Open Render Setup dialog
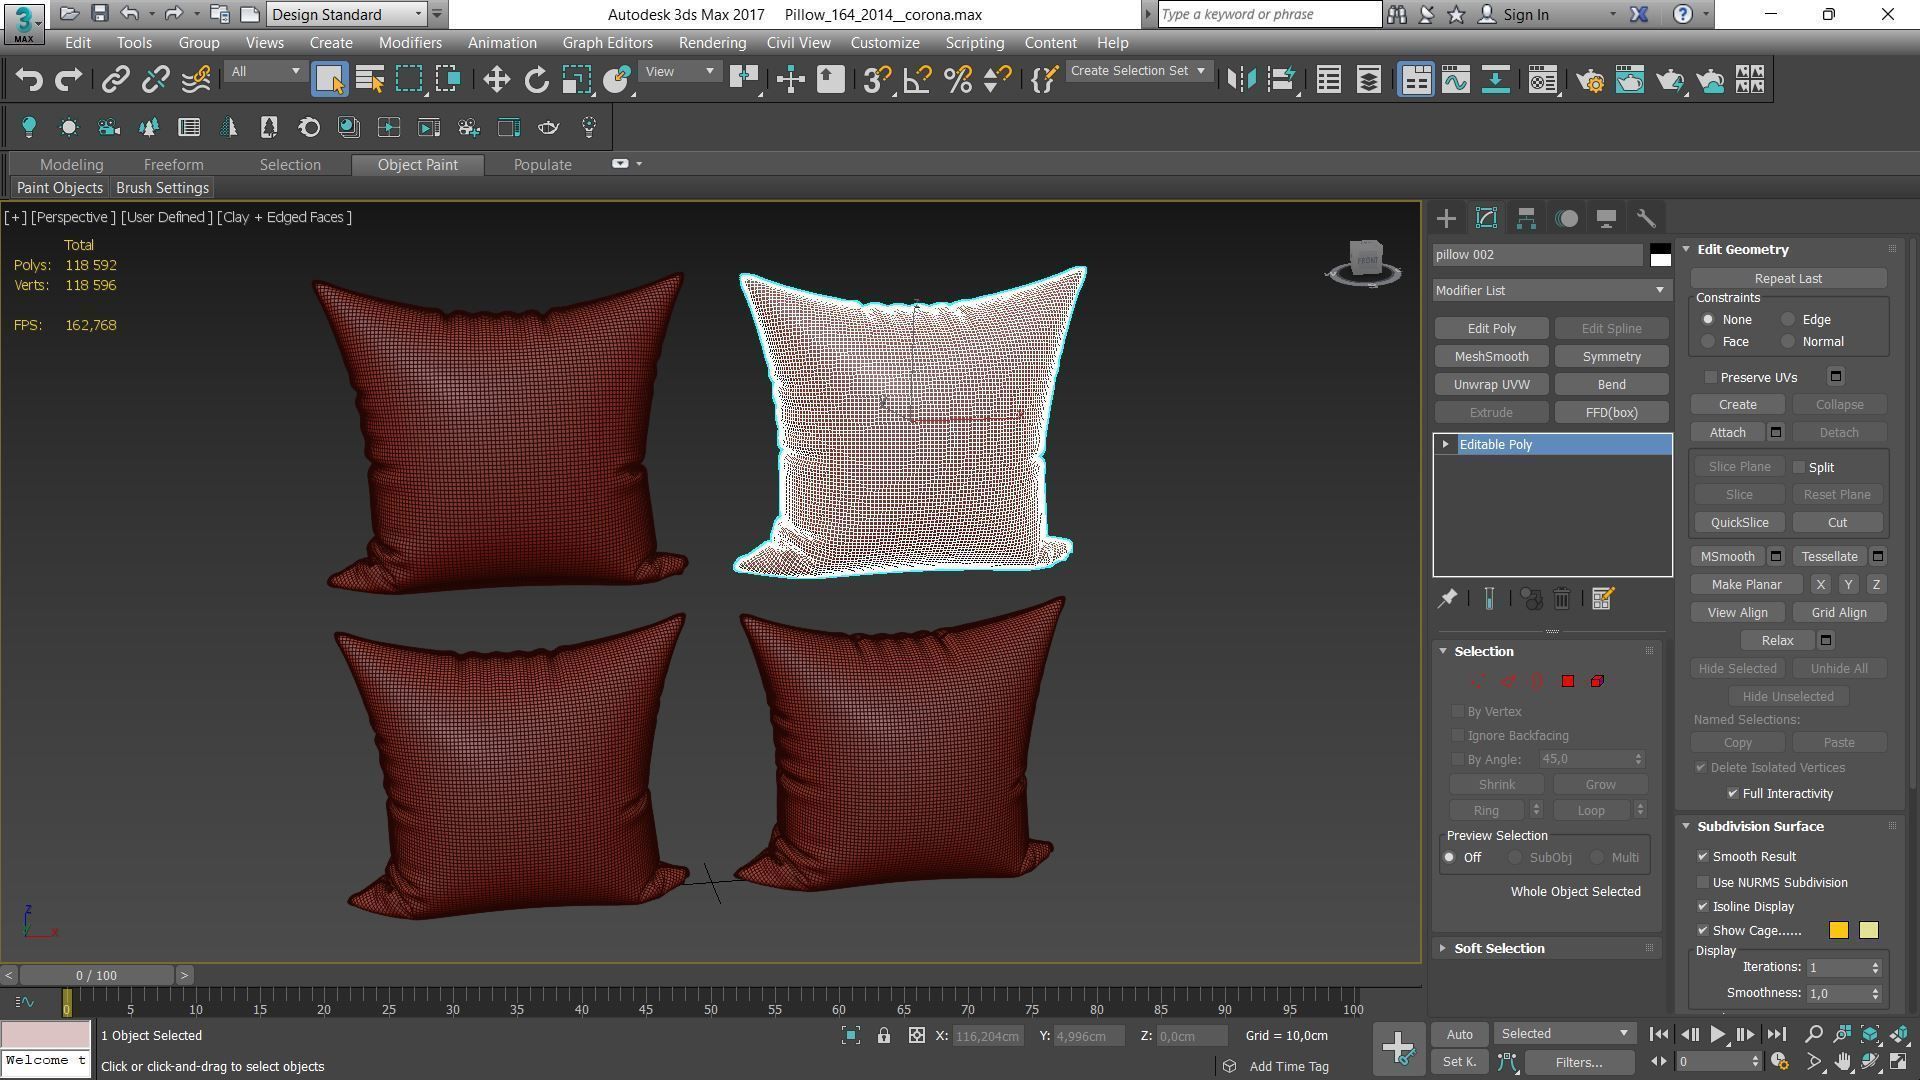Viewport: 1920px width, 1080px height. point(1591,80)
